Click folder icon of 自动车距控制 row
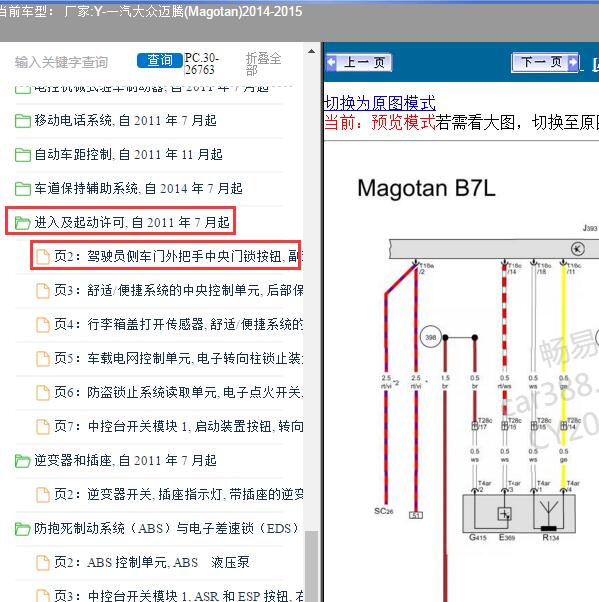The width and height of the screenshot is (599, 602). tap(23, 155)
